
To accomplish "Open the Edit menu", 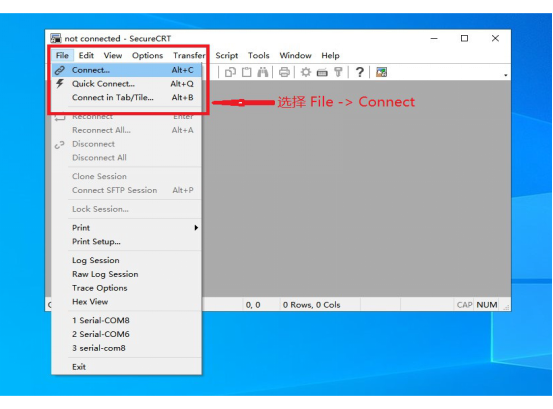I will 86,55.
